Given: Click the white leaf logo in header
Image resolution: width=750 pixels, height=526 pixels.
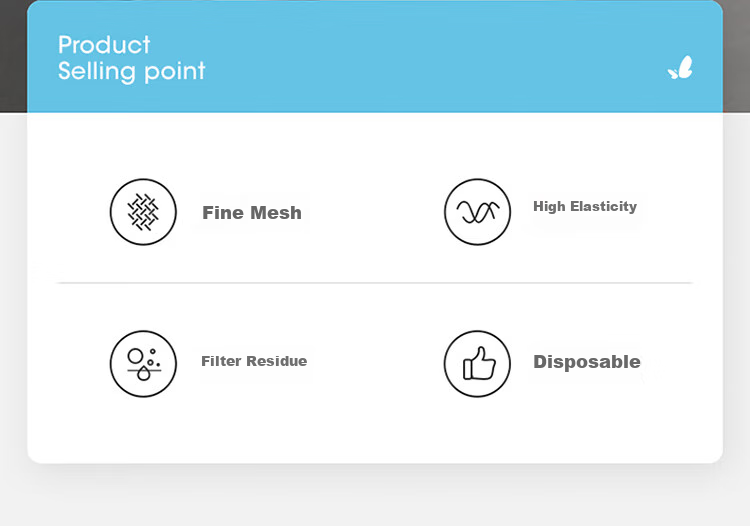Looking at the screenshot, I should point(680,67).
